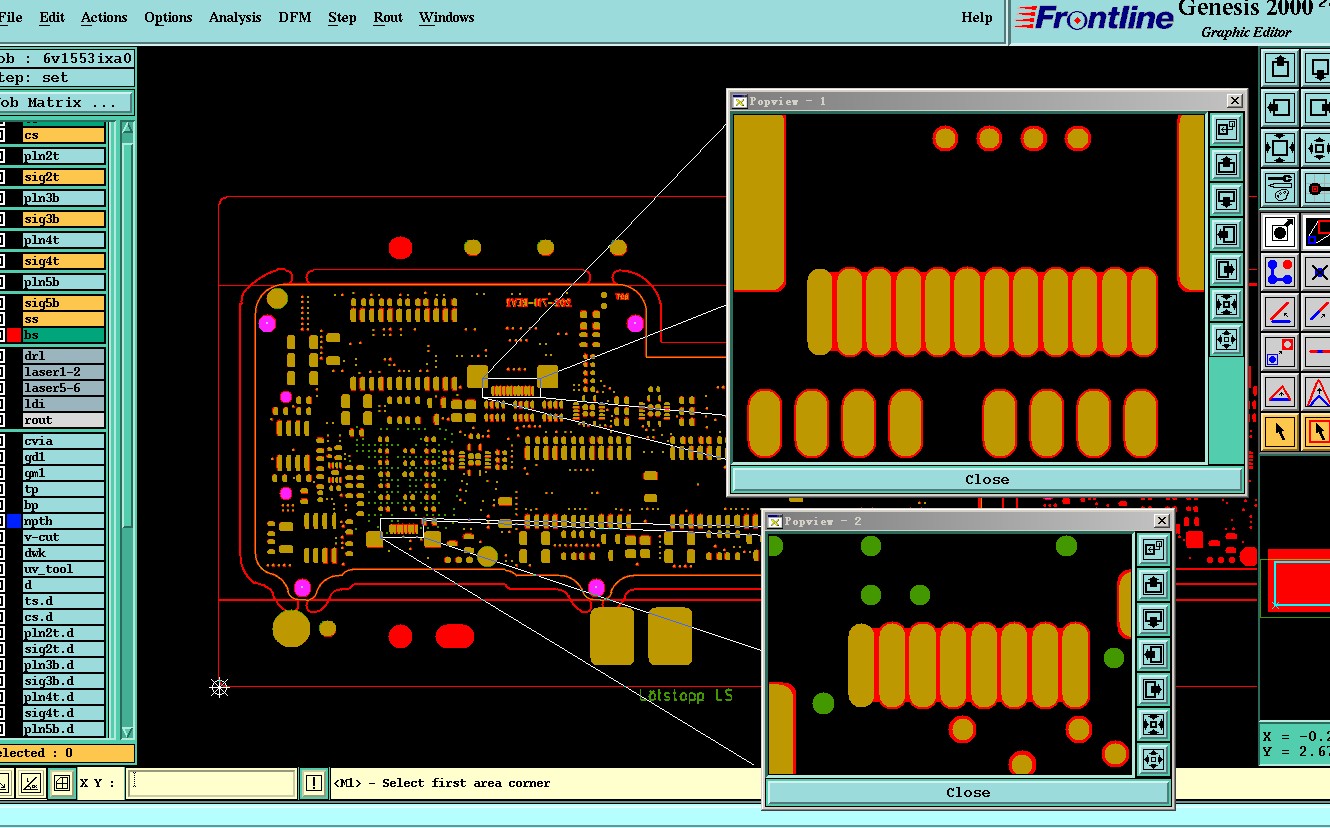Viewport: 1330px width, 828px height.
Task: Open the Actions menu
Action: click(x=104, y=17)
